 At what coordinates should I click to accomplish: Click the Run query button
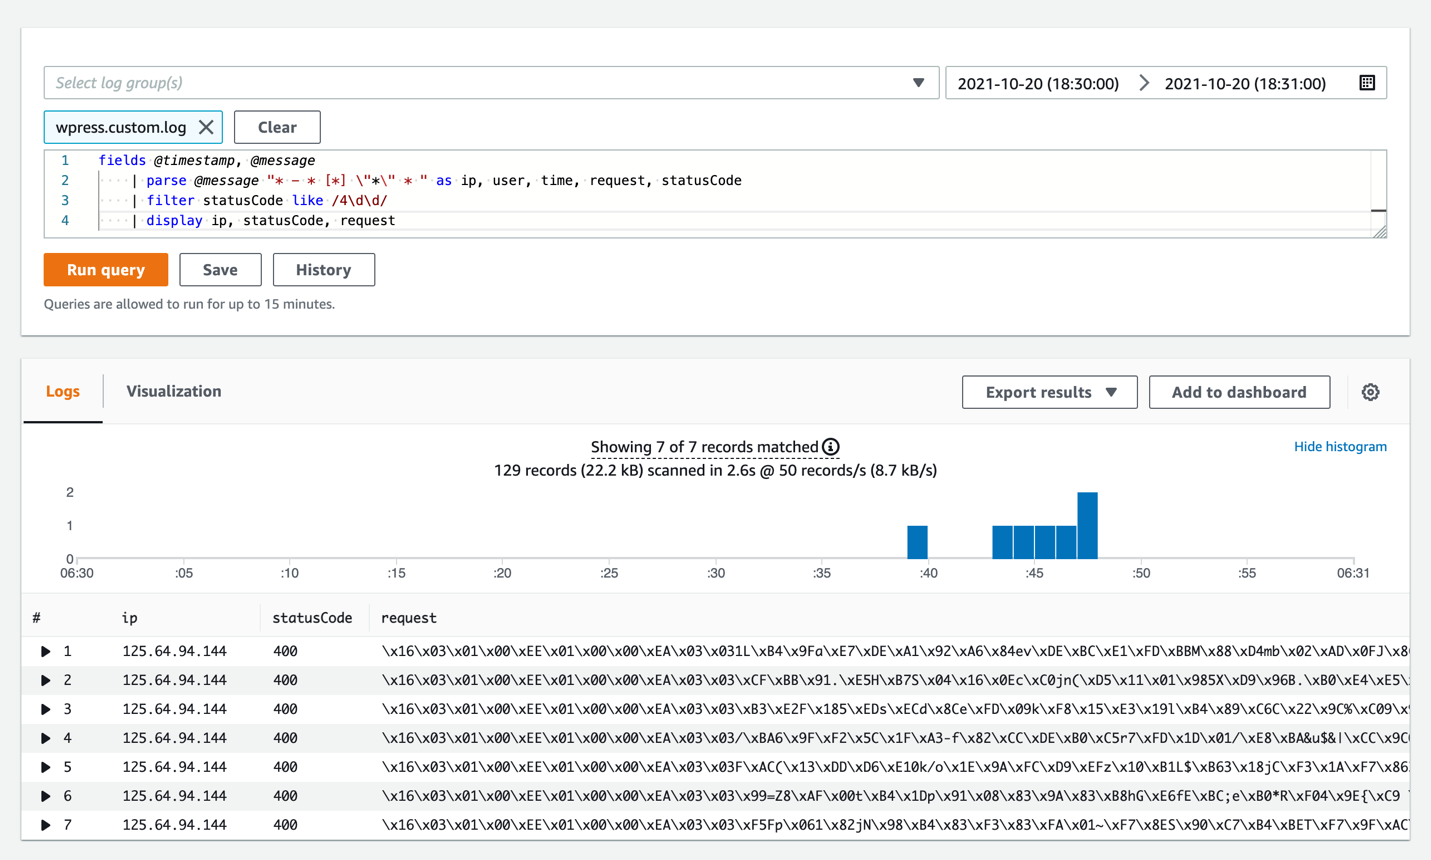pos(105,269)
